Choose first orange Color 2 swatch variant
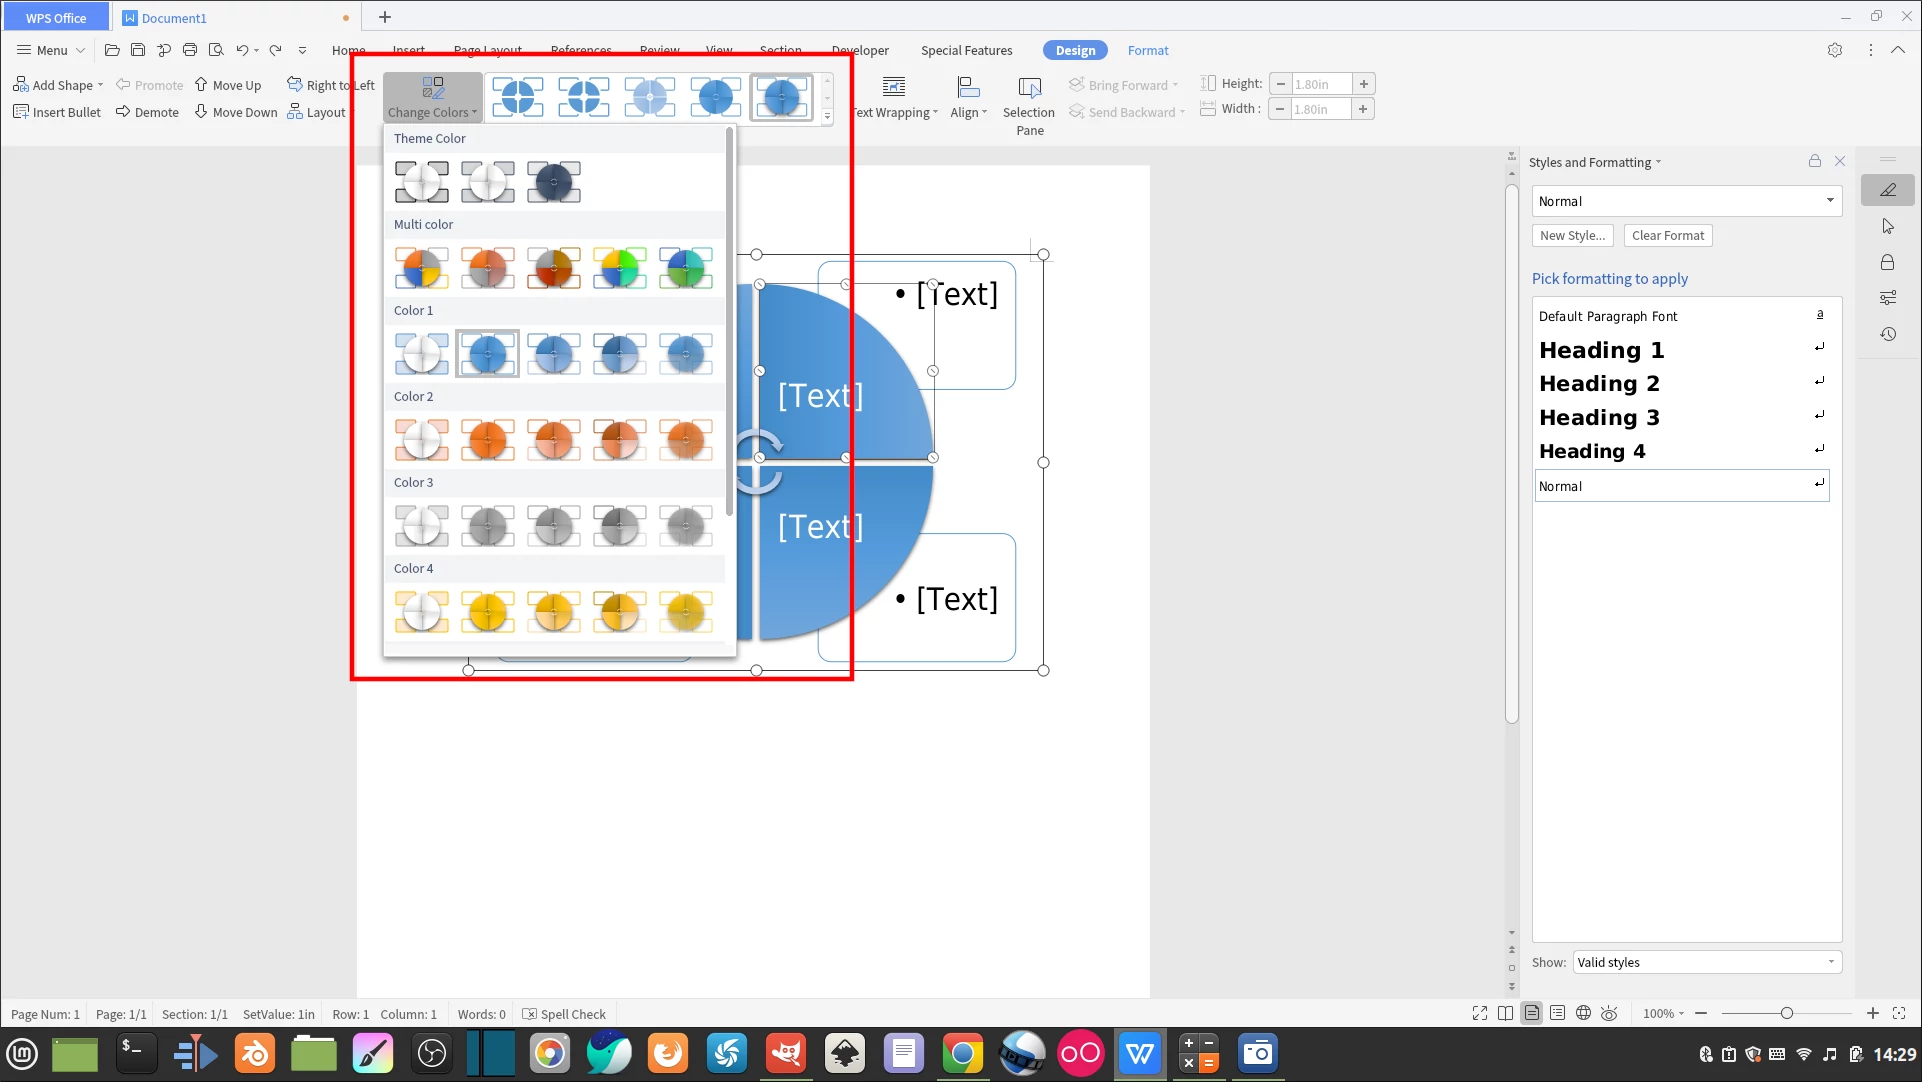The height and width of the screenshot is (1082, 1922). point(421,440)
